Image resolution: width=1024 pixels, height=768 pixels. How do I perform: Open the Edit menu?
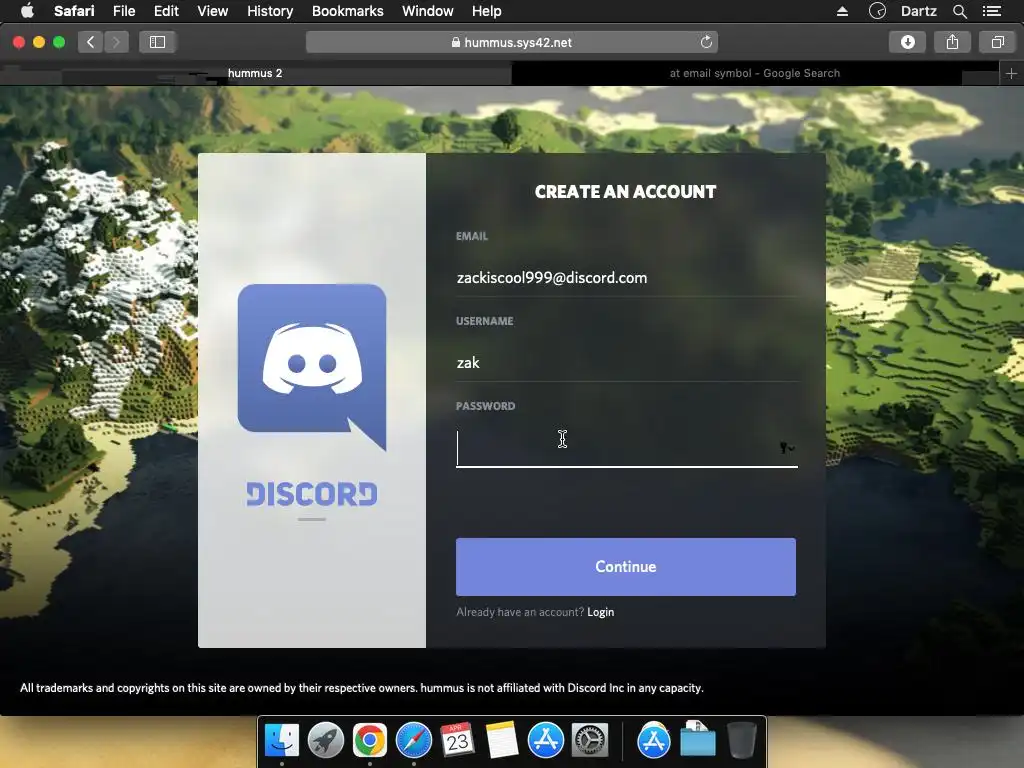pos(166,11)
